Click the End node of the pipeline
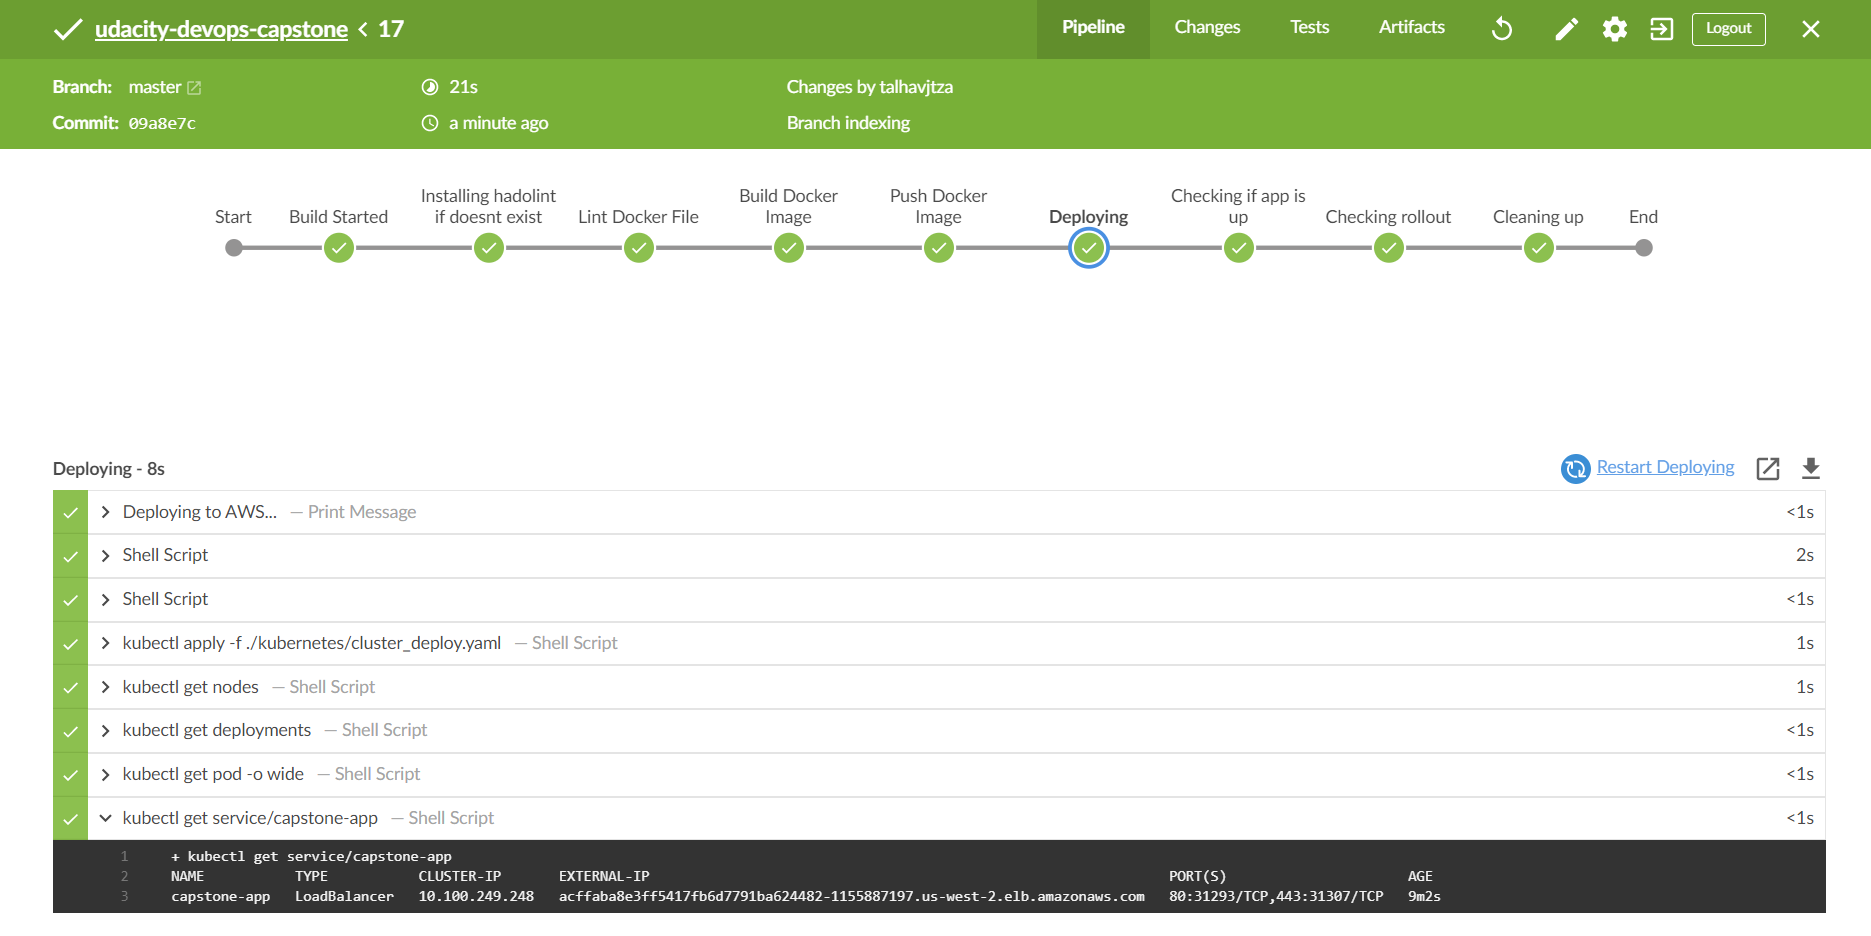Viewport: 1871px width, 936px height. (1644, 248)
